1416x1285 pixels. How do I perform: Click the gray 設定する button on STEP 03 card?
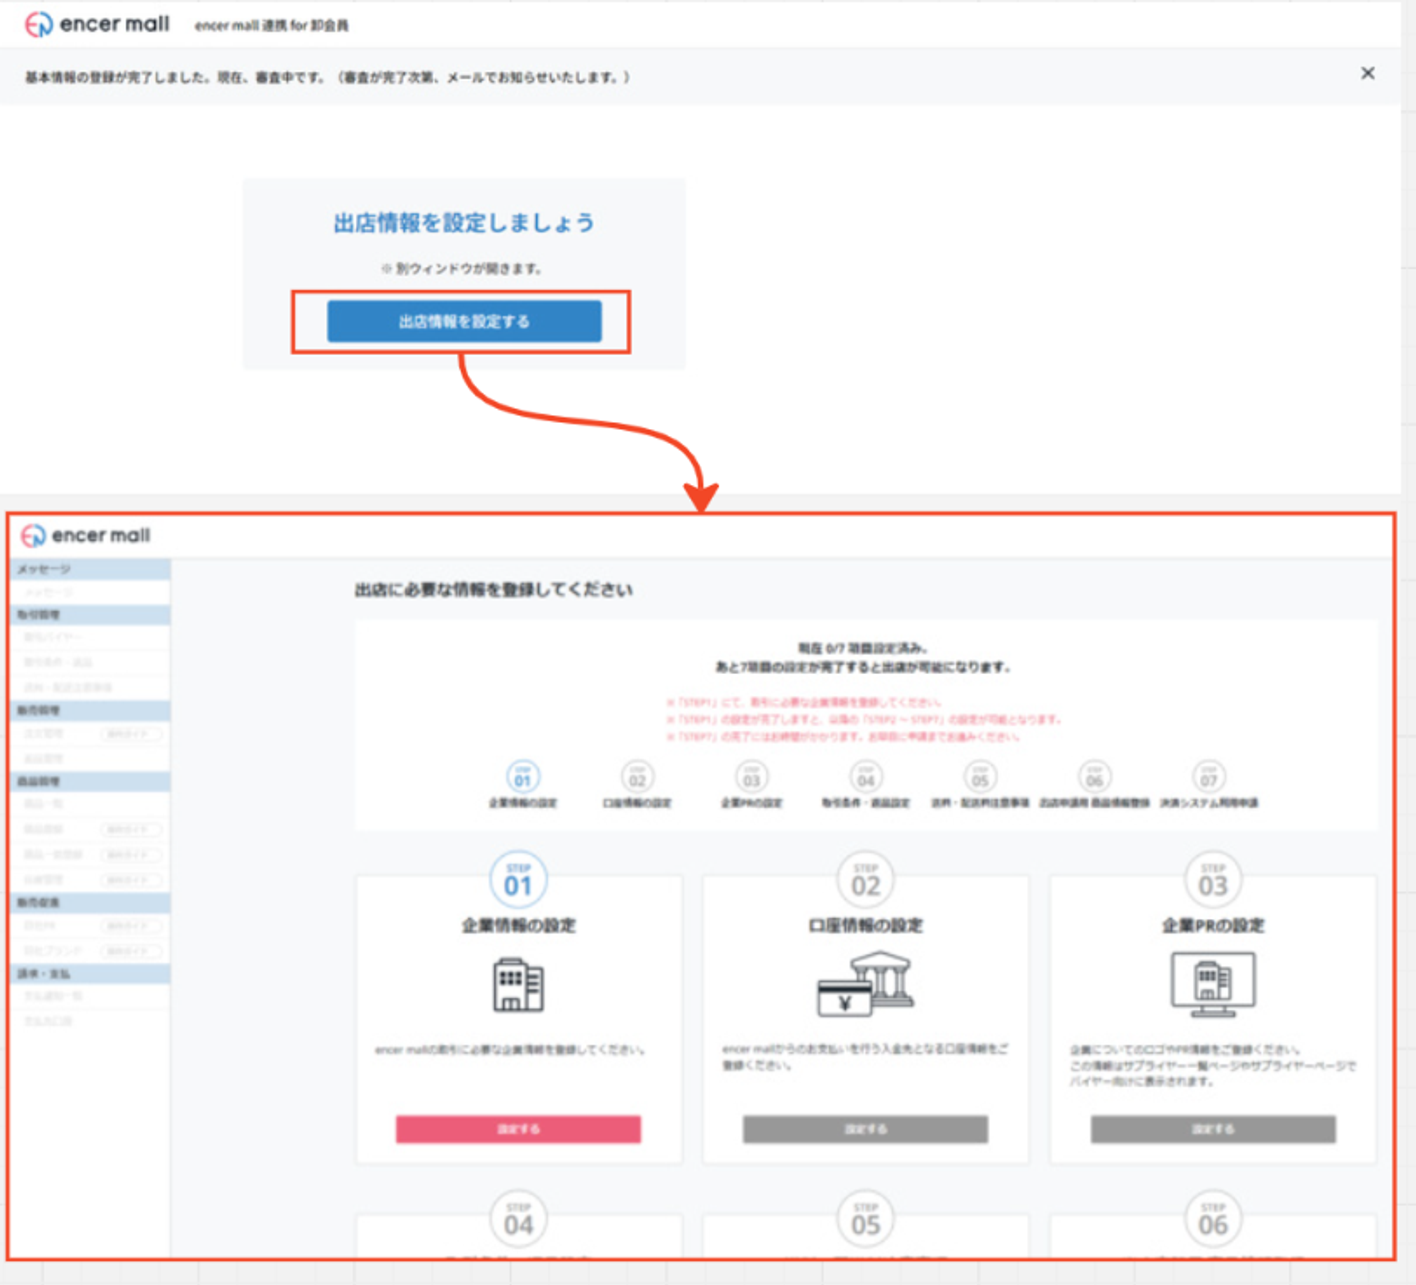pos(1213,1129)
